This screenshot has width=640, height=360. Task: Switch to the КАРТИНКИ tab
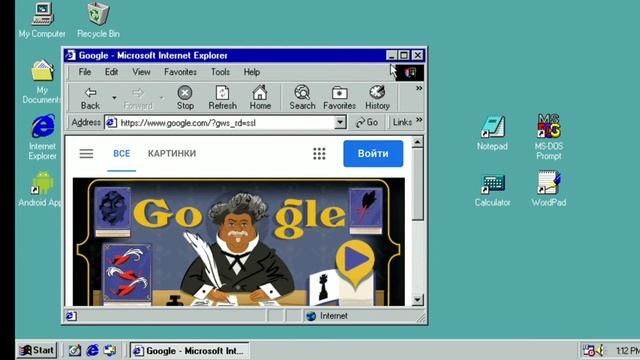point(172,153)
